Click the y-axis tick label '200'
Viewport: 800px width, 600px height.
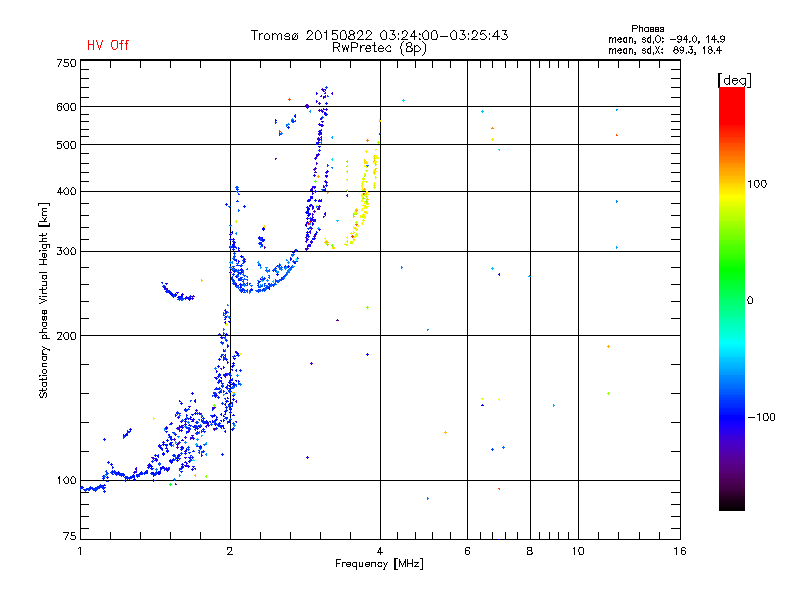[x=66, y=336]
